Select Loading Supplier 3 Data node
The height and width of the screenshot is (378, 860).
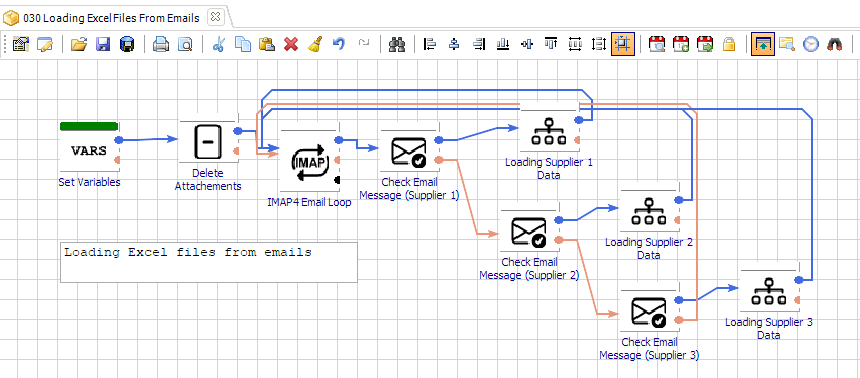[x=769, y=291]
